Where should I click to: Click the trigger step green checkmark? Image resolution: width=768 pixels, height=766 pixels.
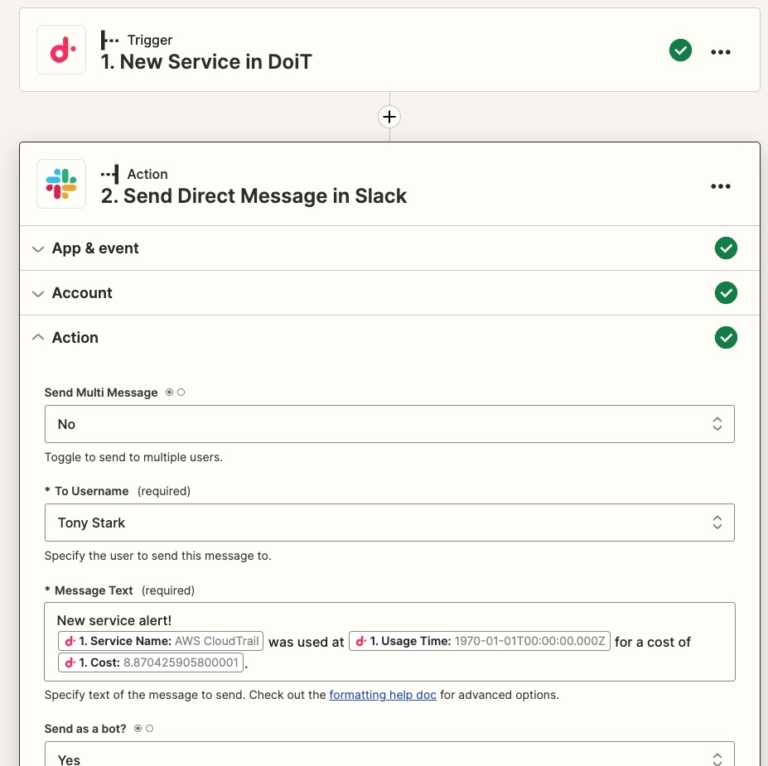pyautogui.click(x=680, y=50)
